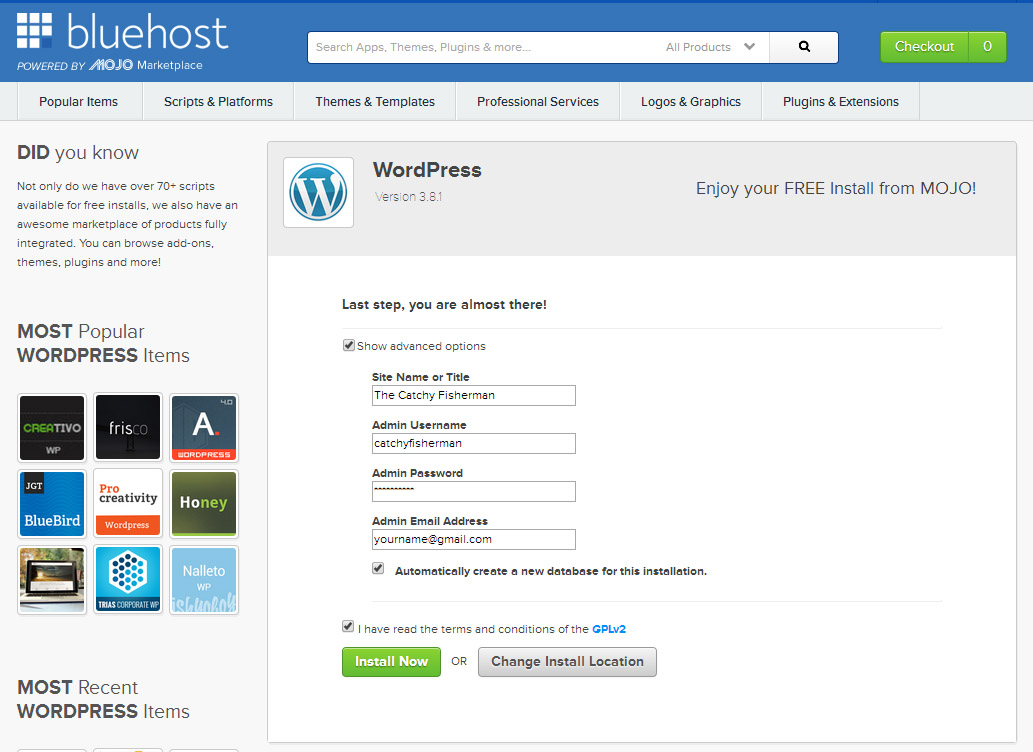Open the Themes & Templates menu
The image size is (1033, 752).
coord(375,101)
